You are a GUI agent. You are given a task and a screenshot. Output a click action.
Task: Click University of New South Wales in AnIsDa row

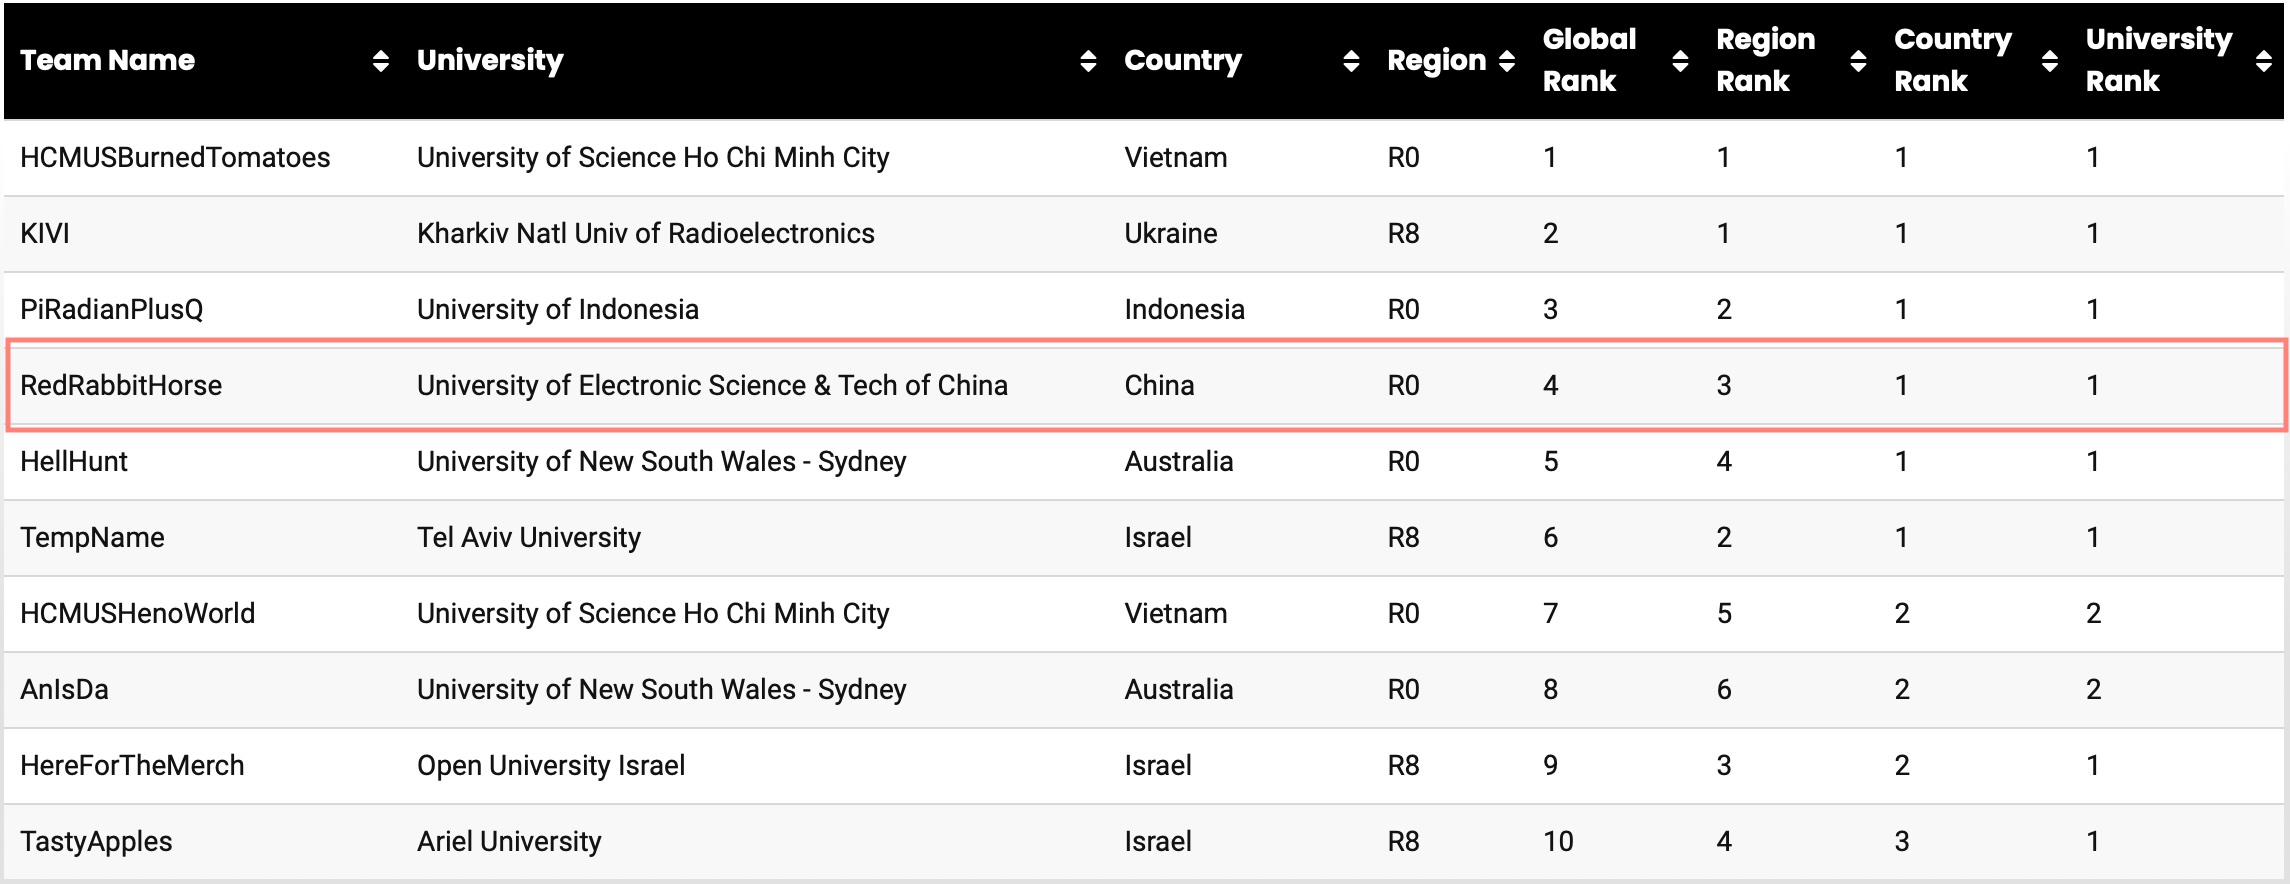tap(662, 690)
